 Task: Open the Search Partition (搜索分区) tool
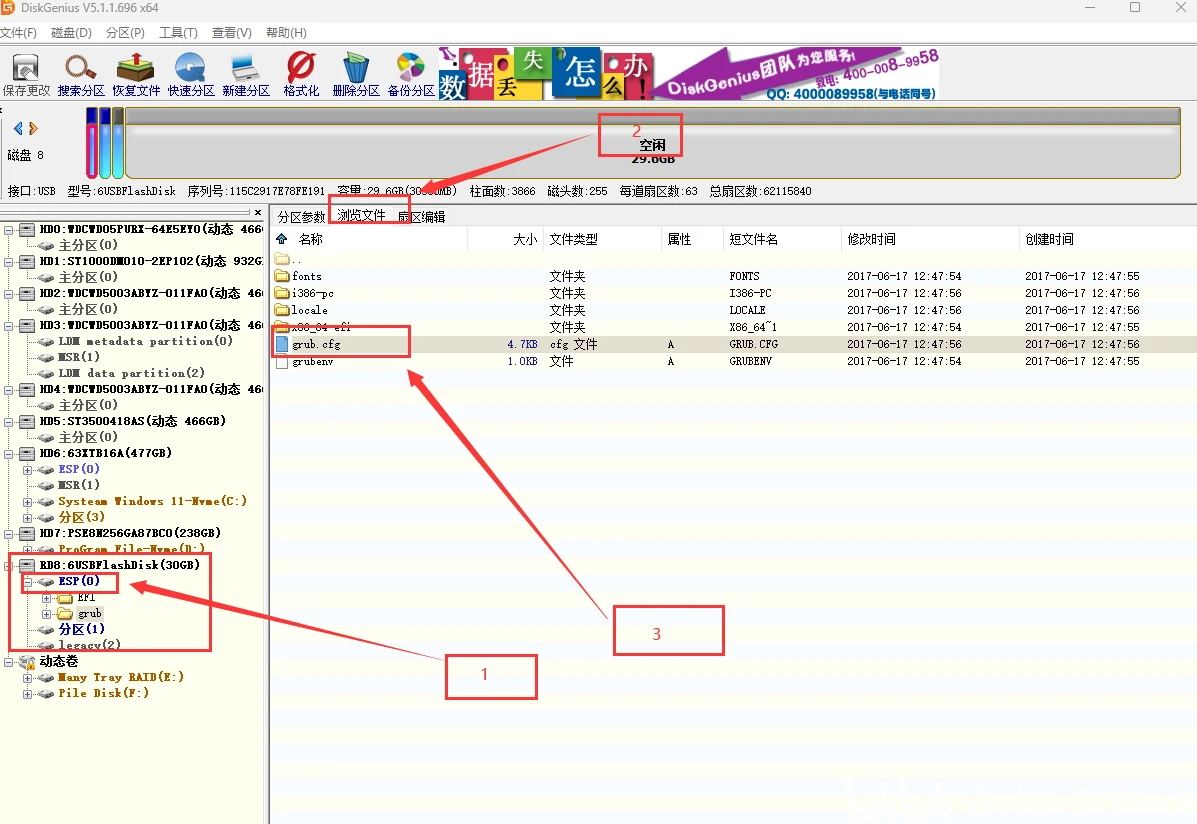(x=81, y=75)
